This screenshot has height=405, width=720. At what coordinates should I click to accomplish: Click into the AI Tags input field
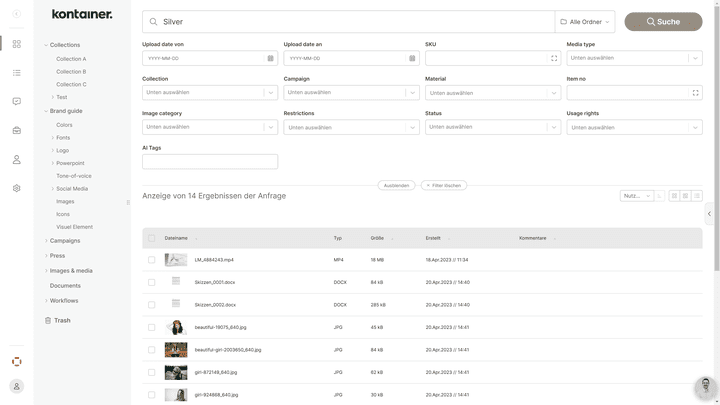[210, 161]
